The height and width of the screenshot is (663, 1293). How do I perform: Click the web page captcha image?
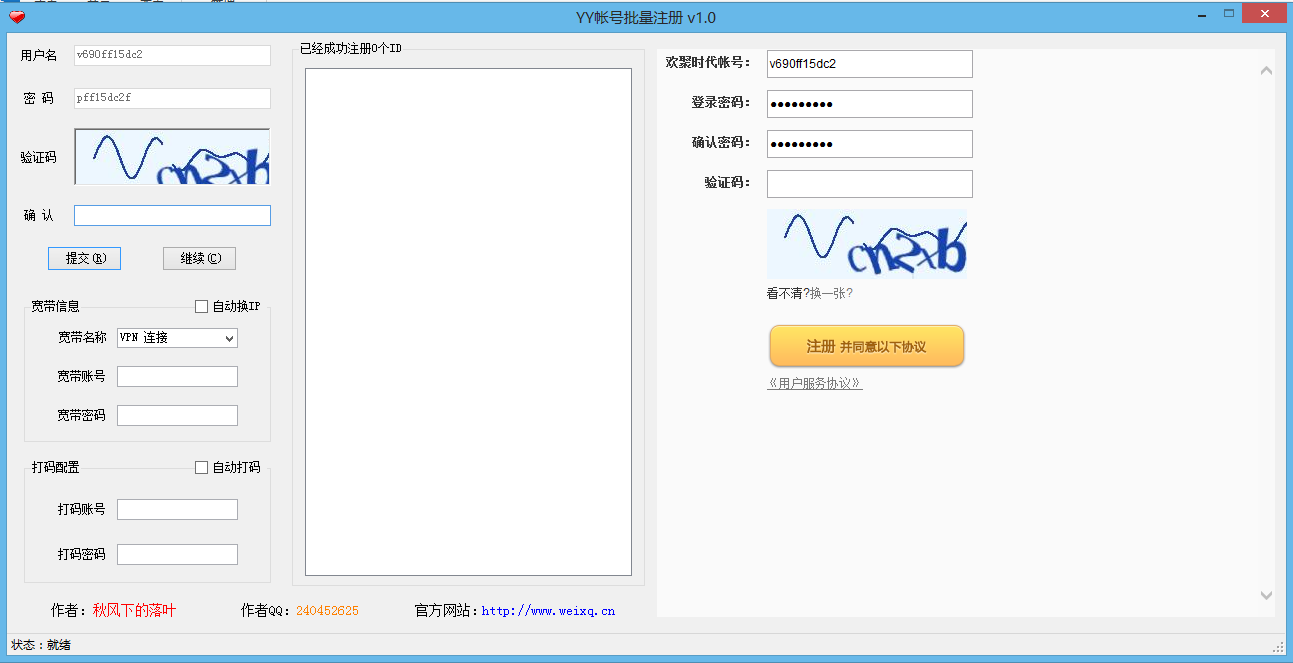tap(867, 243)
